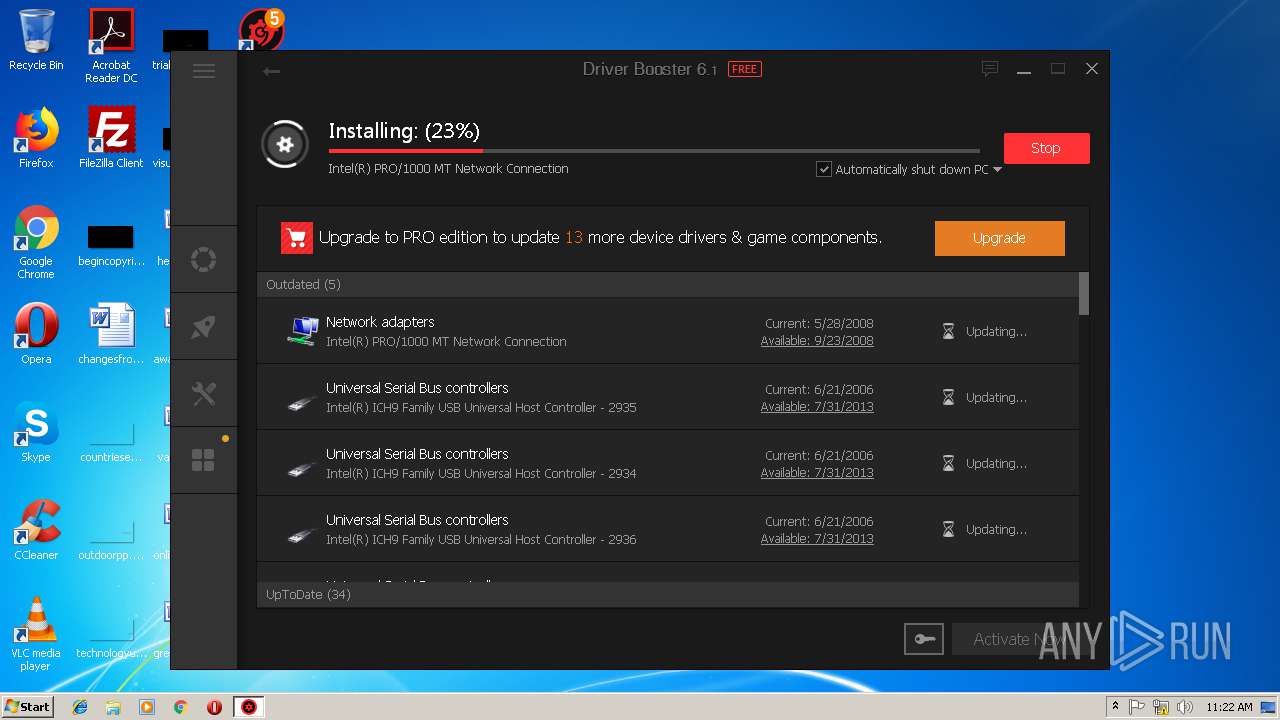
Task: Stop the driver installation
Action: pyautogui.click(x=1046, y=148)
